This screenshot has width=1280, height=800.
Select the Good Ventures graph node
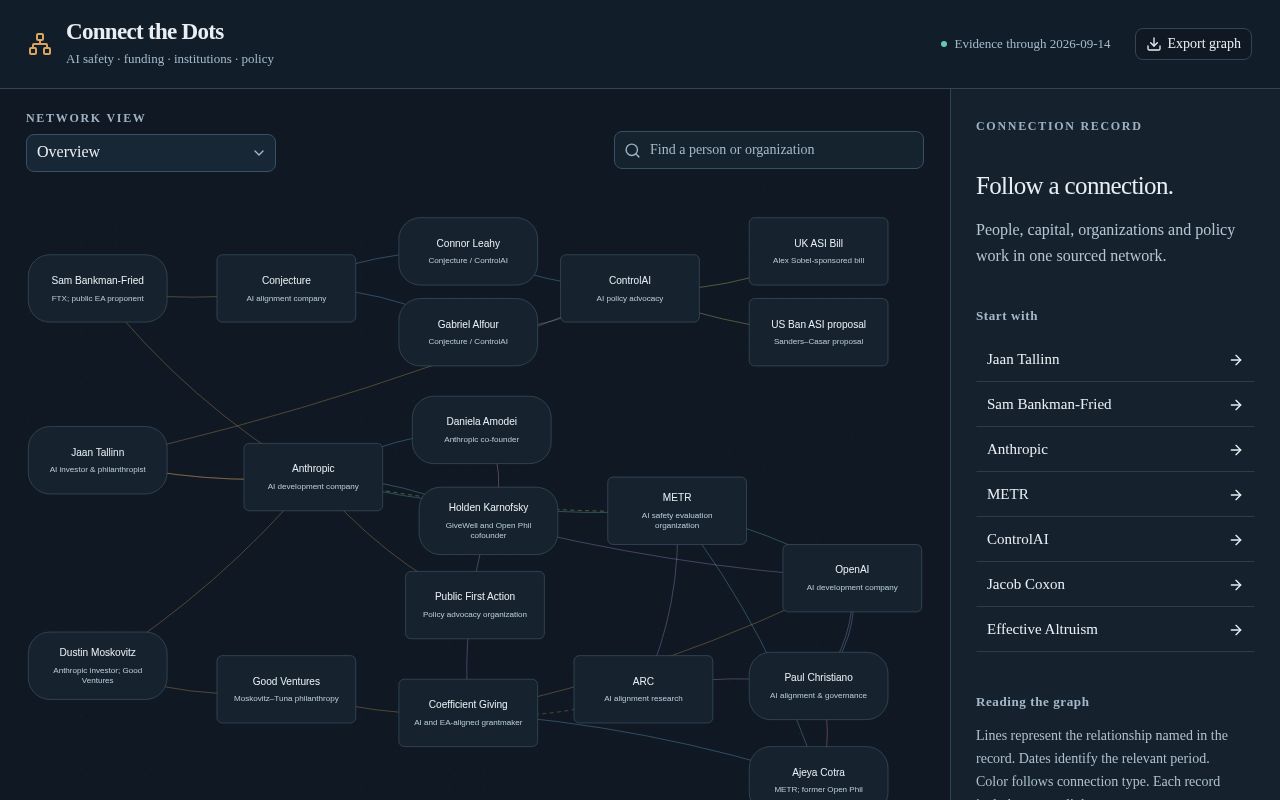(286, 689)
